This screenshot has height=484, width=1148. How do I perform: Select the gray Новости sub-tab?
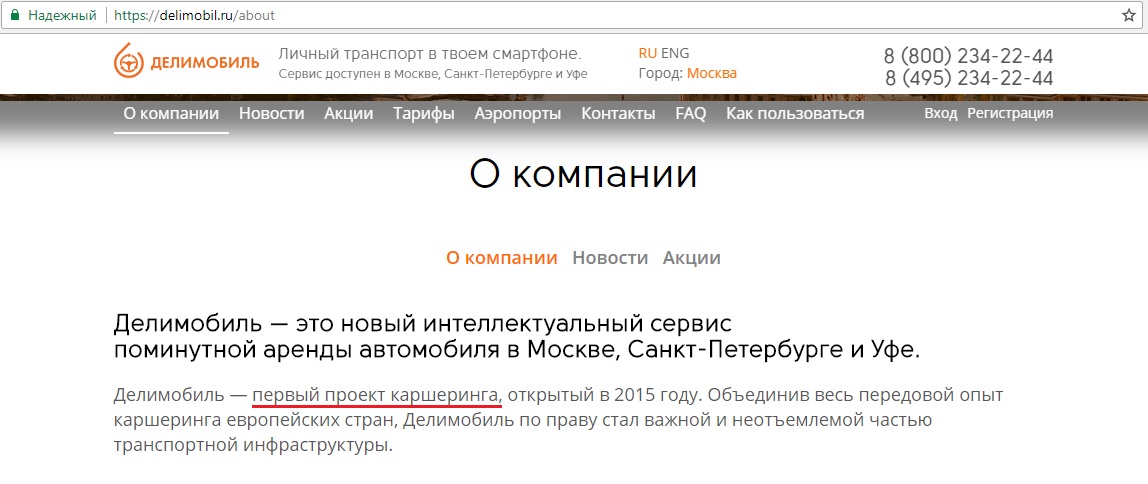tap(611, 258)
